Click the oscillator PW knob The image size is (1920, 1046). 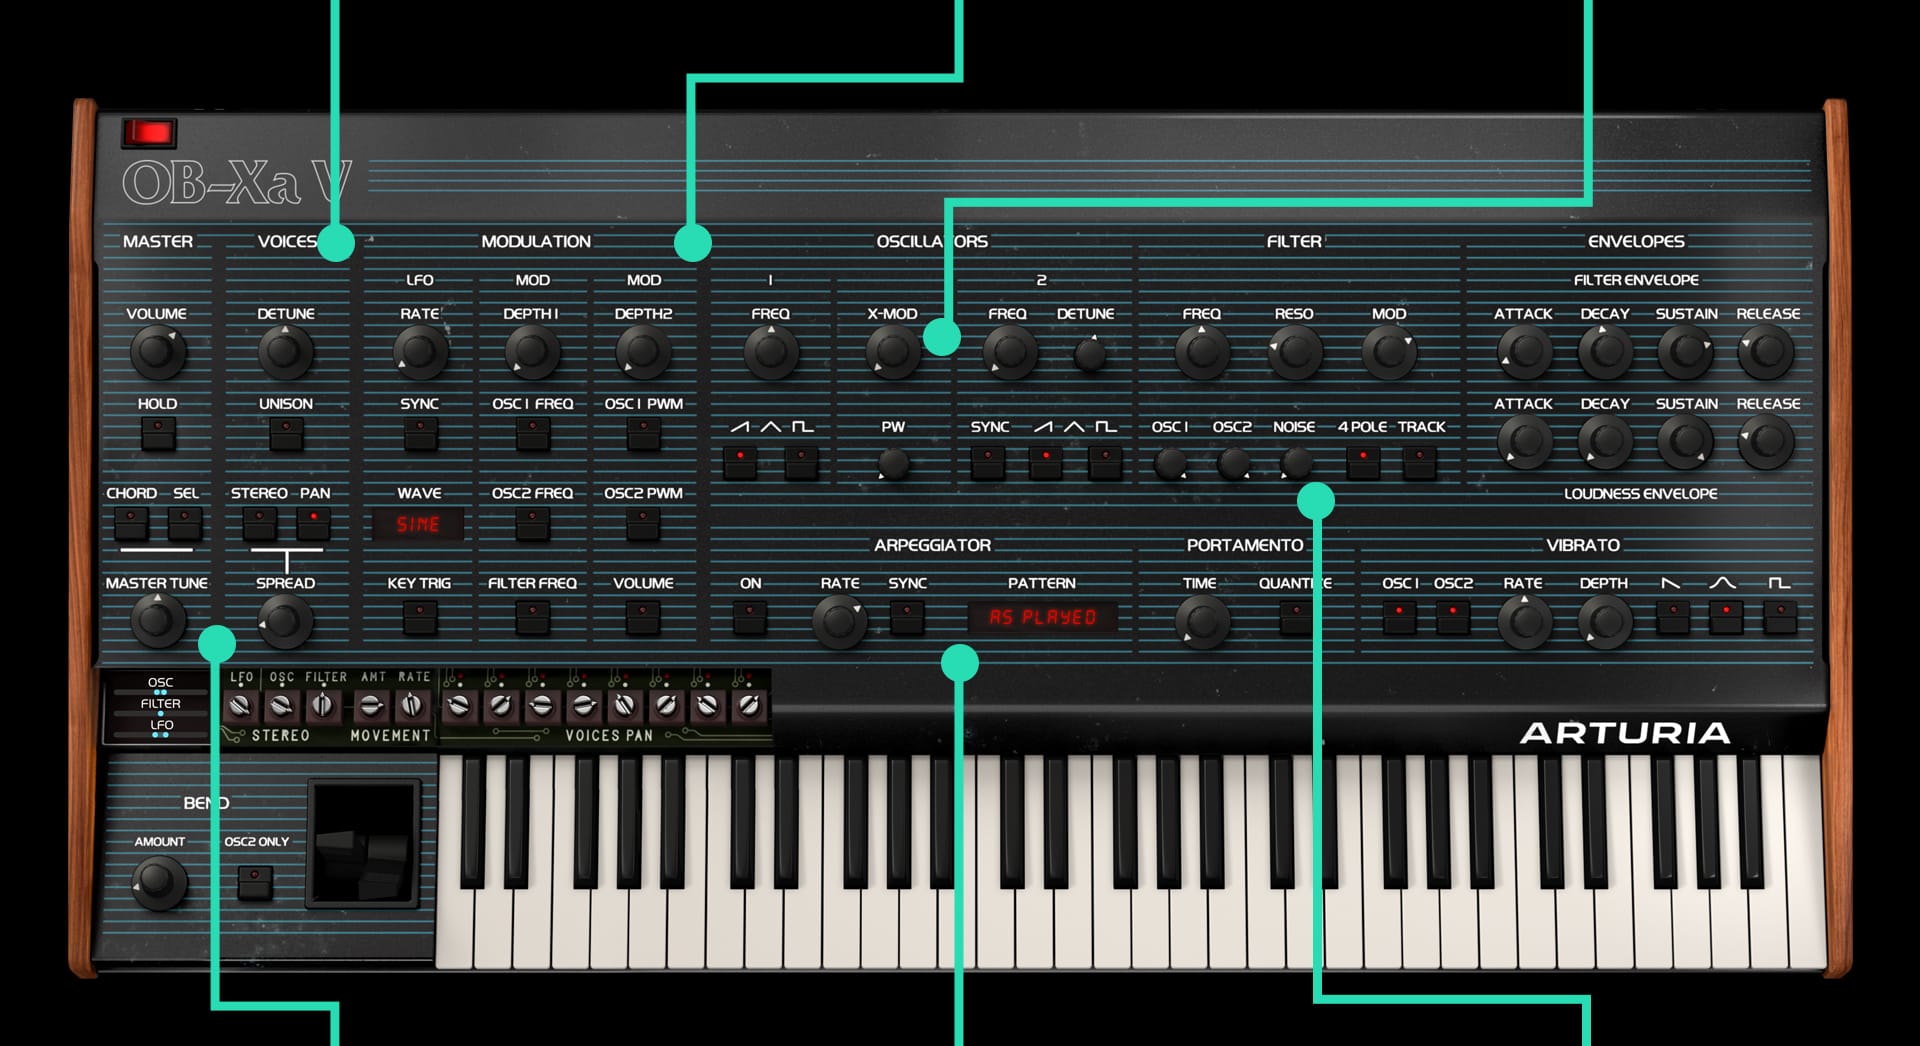click(893, 463)
